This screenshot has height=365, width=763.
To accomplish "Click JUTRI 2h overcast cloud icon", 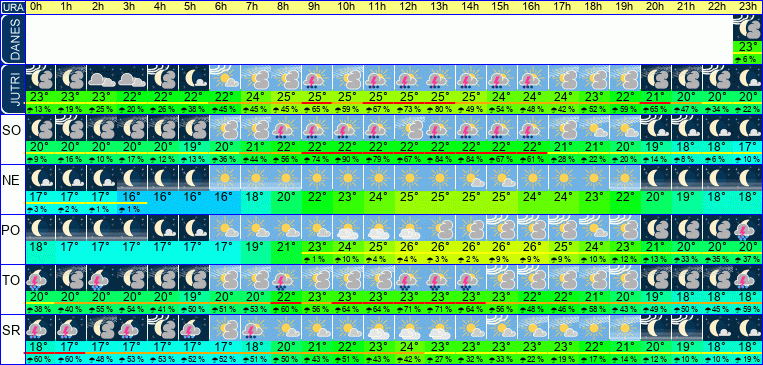I will [101, 78].
